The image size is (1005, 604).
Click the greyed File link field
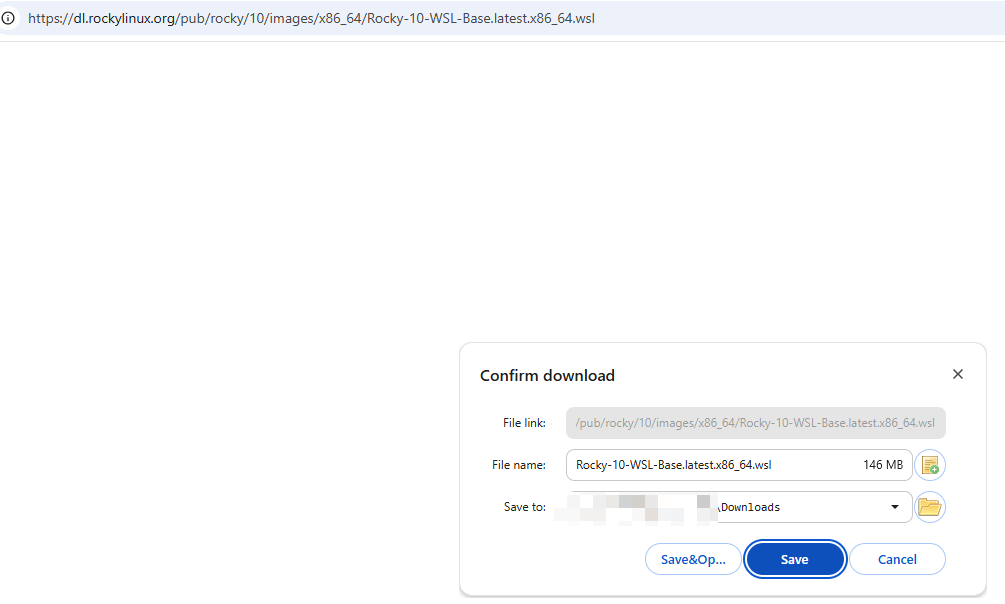point(756,423)
